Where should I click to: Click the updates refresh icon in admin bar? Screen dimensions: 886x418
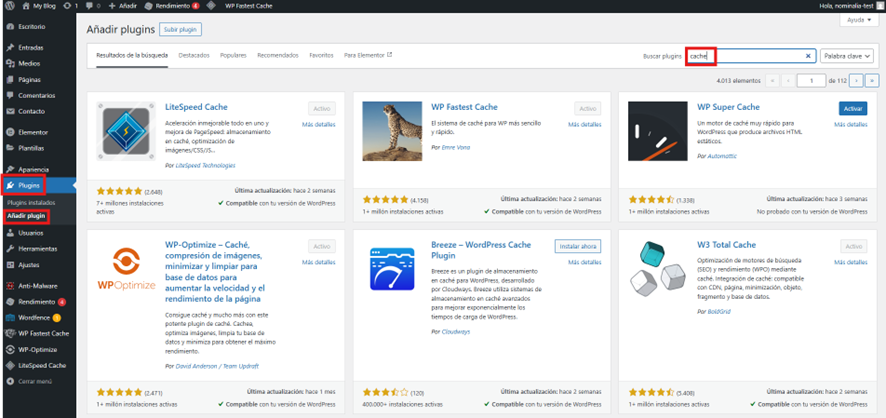[x=68, y=6]
